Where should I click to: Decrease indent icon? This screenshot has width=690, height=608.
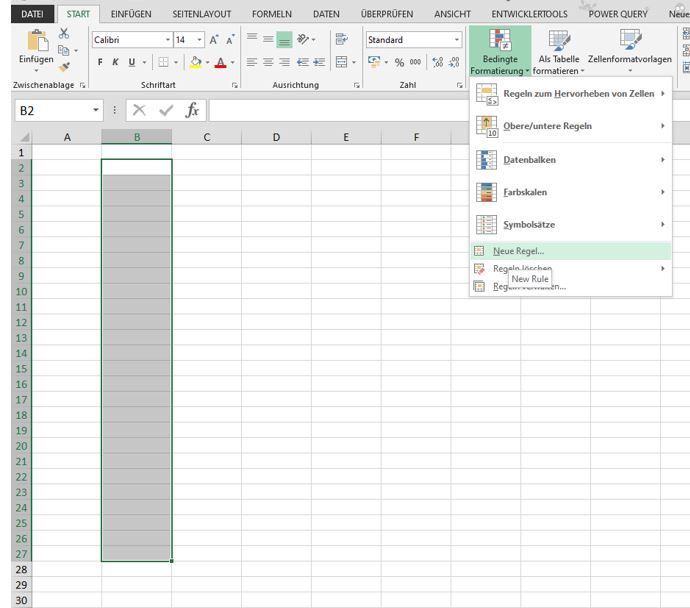click(303, 62)
